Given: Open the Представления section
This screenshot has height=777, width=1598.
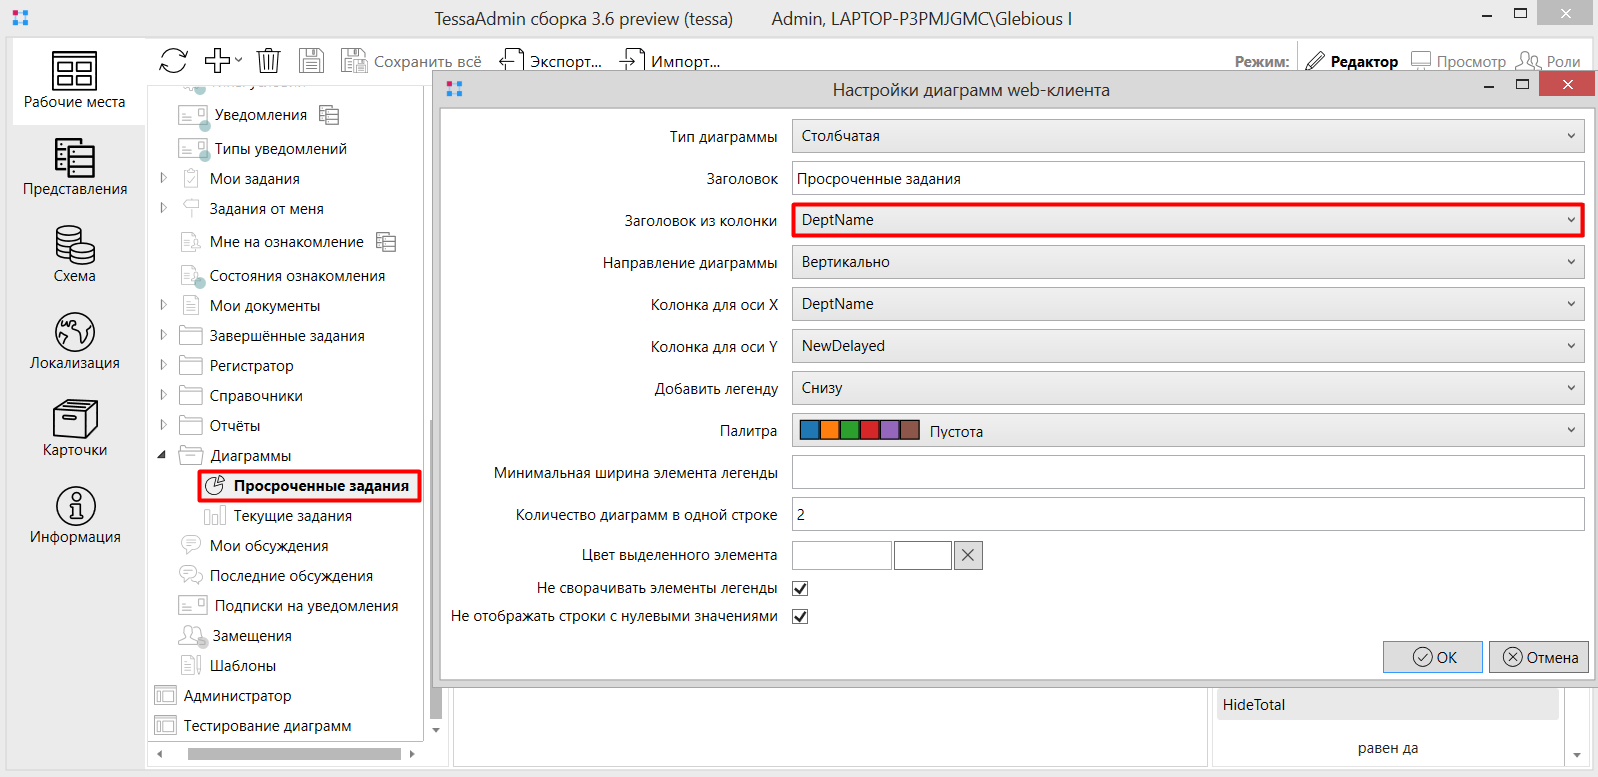Looking at the screenshot, I should tap(75, 166).
